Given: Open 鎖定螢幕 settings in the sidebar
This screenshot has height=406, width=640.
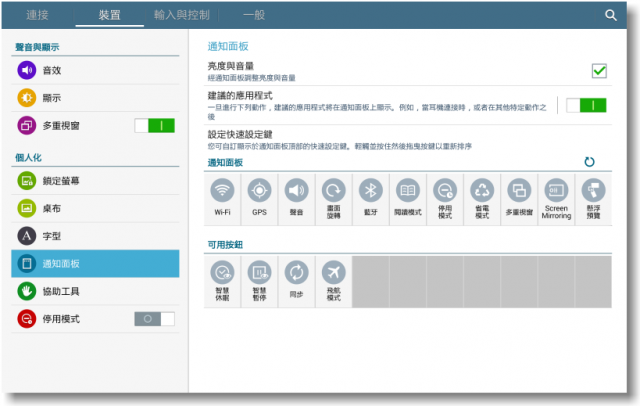Looking at the screenshot, I should click(60, 181).
